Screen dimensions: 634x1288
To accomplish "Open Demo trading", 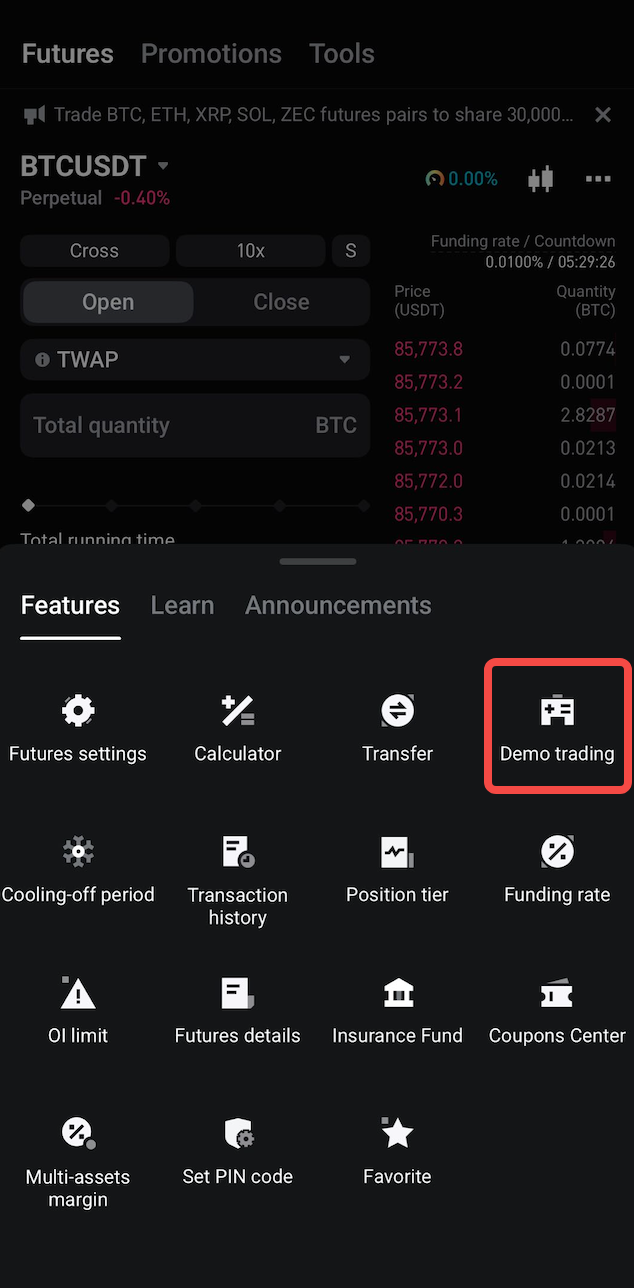I will 557,725.
